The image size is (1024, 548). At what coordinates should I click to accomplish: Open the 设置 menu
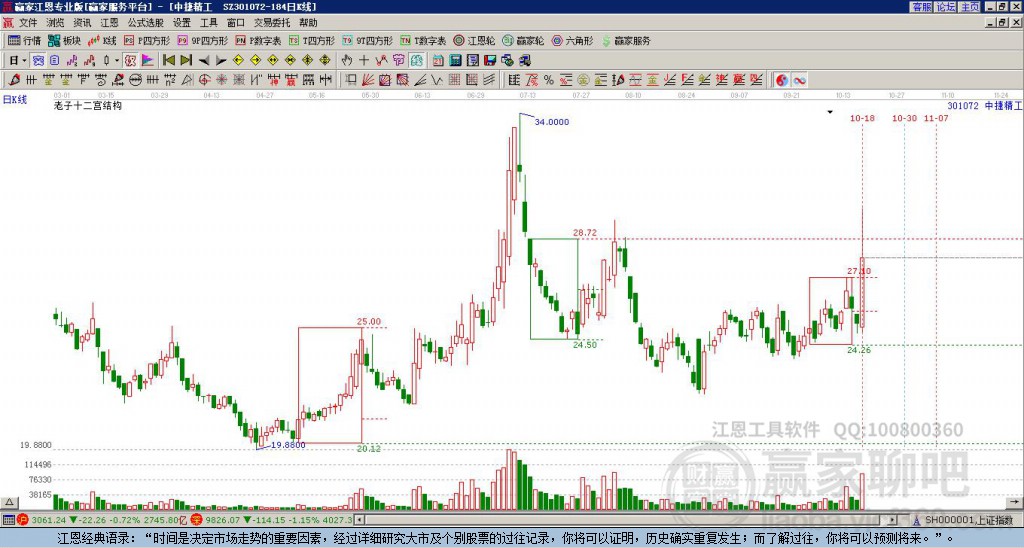[182, 23]
